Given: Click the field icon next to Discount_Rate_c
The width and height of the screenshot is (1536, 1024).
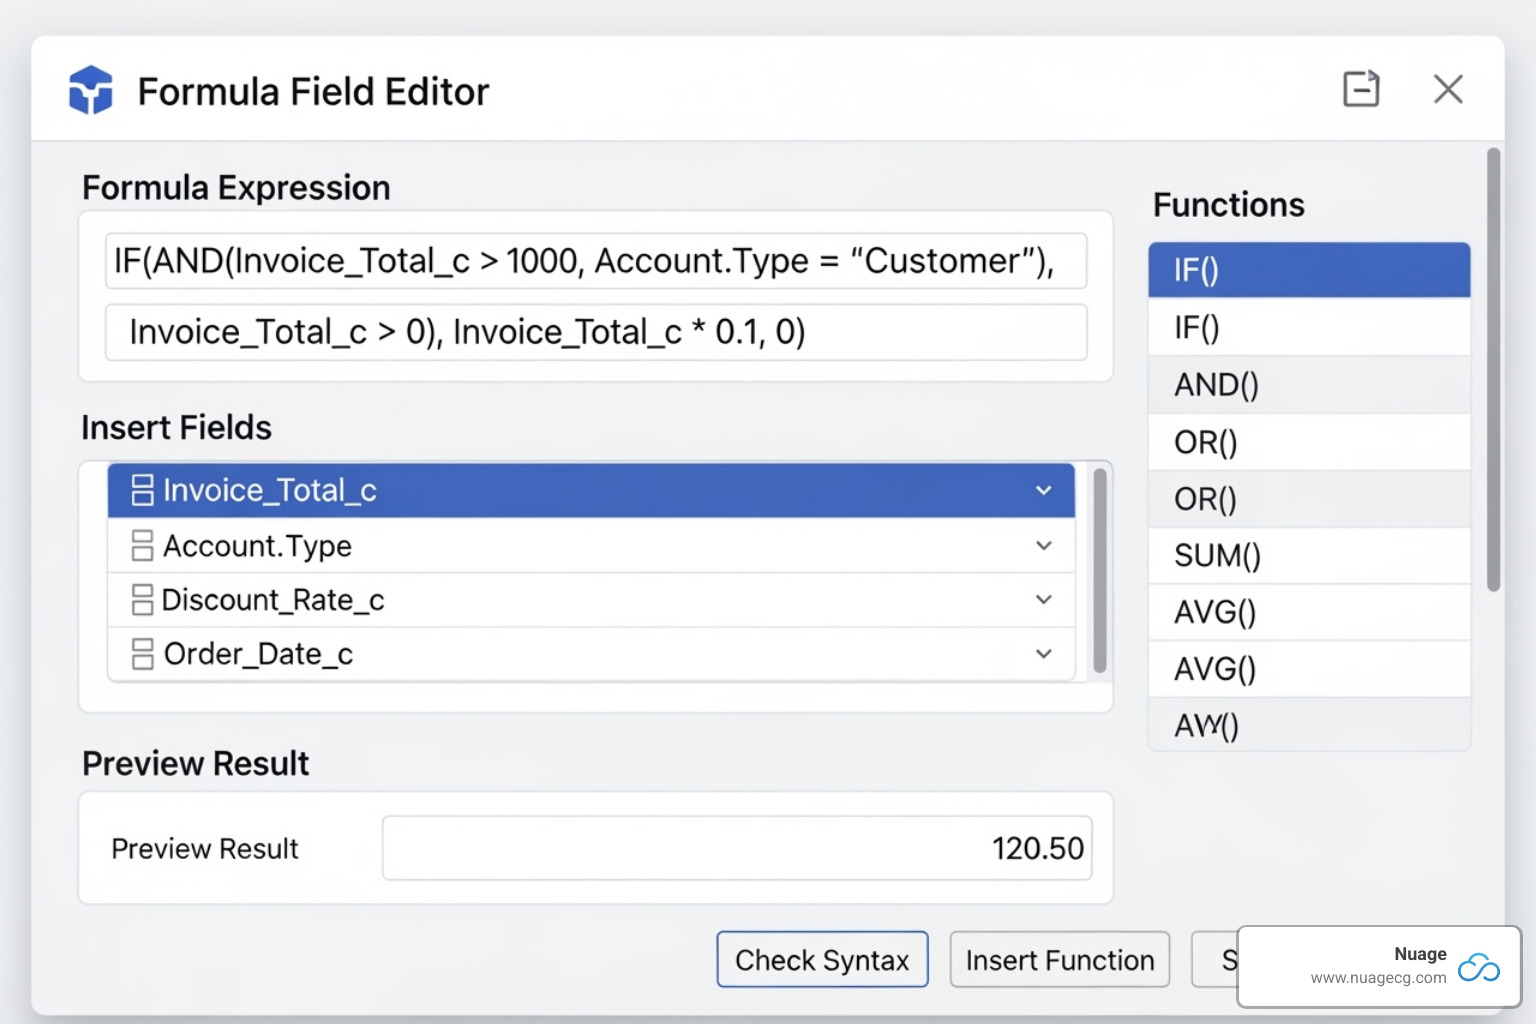Looking at the screenshot, I should 142,600.
